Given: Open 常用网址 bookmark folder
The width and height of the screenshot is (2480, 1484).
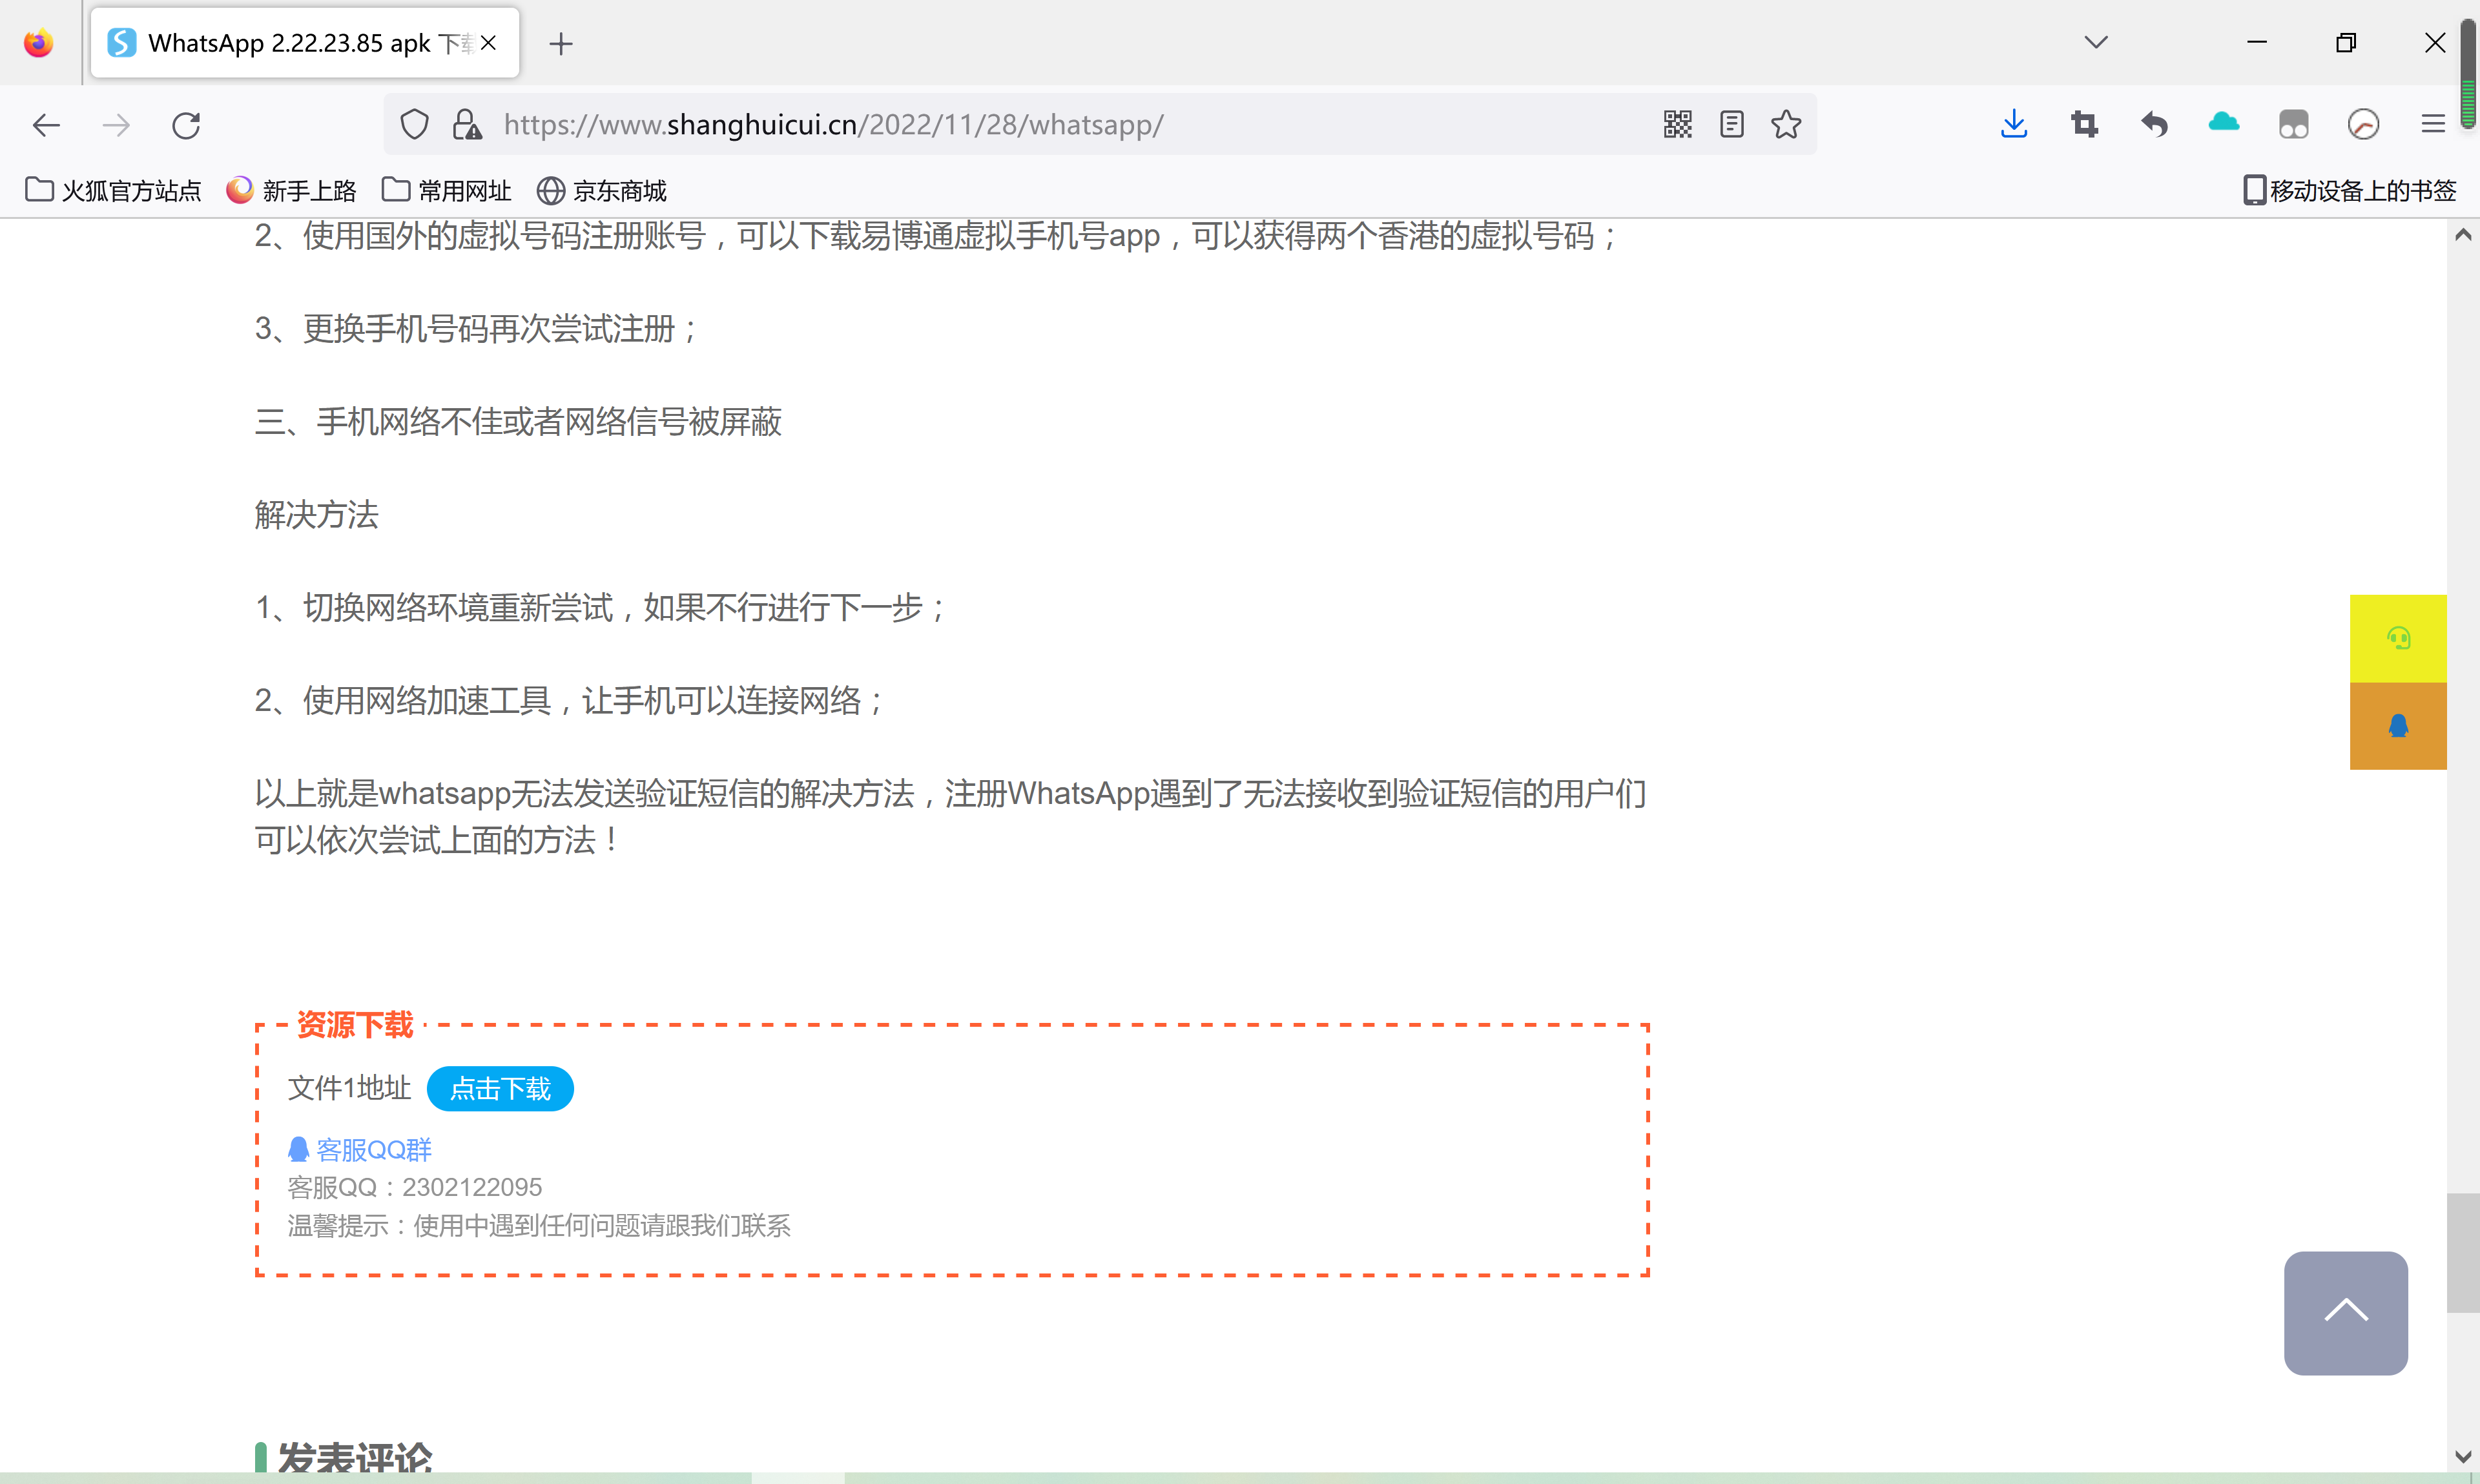Looking at the screenshot, I should [447, 190].
